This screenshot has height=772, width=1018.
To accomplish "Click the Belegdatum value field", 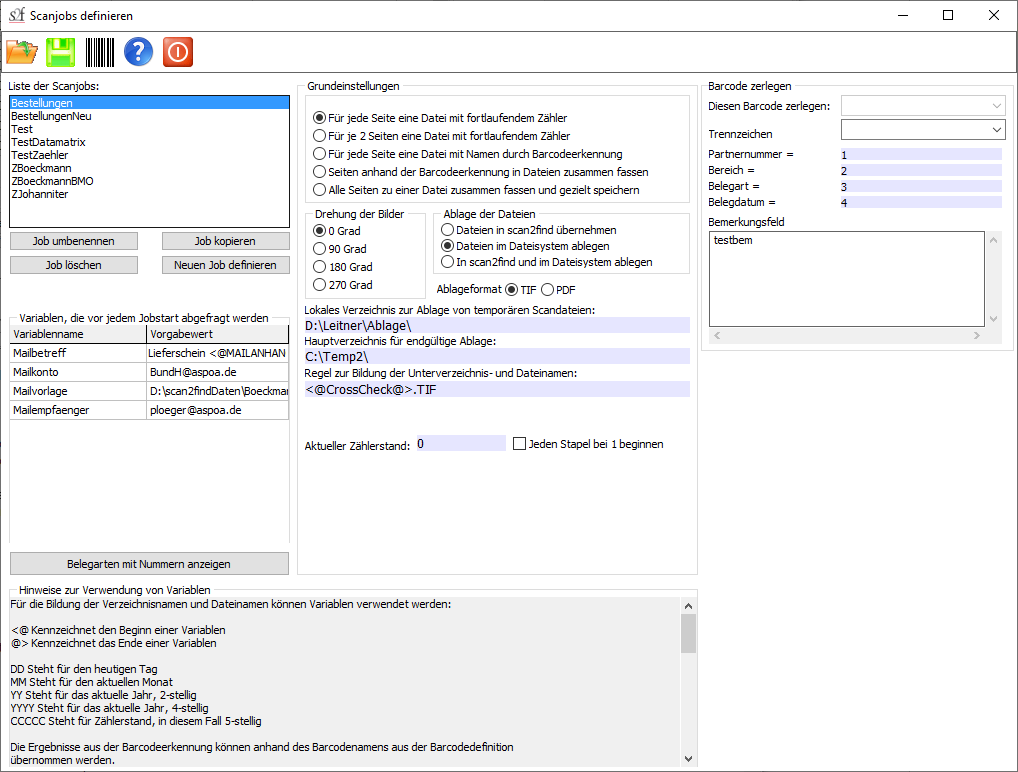I will (921, 203).
